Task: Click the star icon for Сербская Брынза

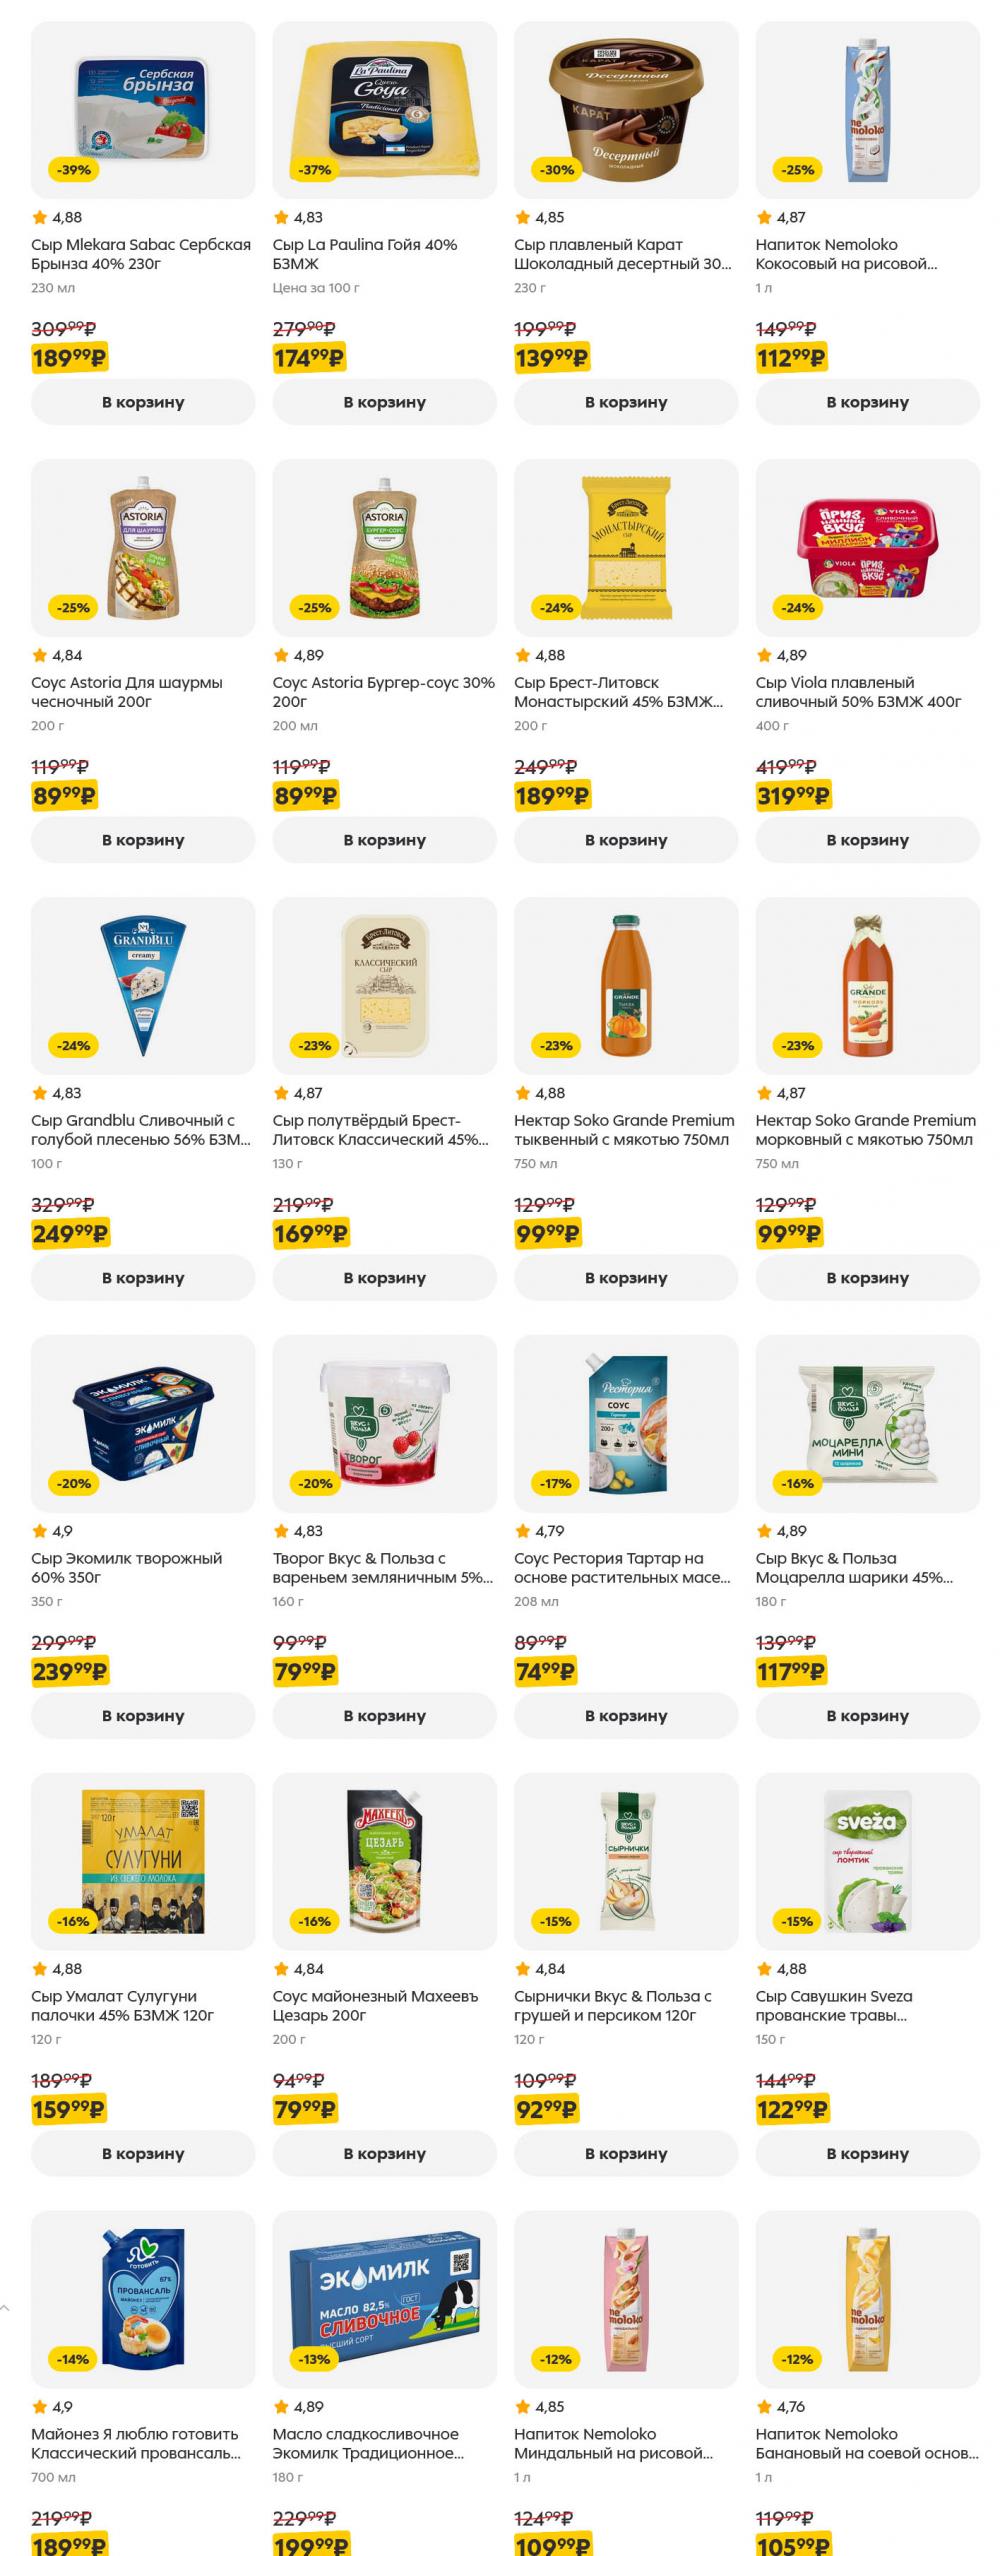Action: click(40, 218)
